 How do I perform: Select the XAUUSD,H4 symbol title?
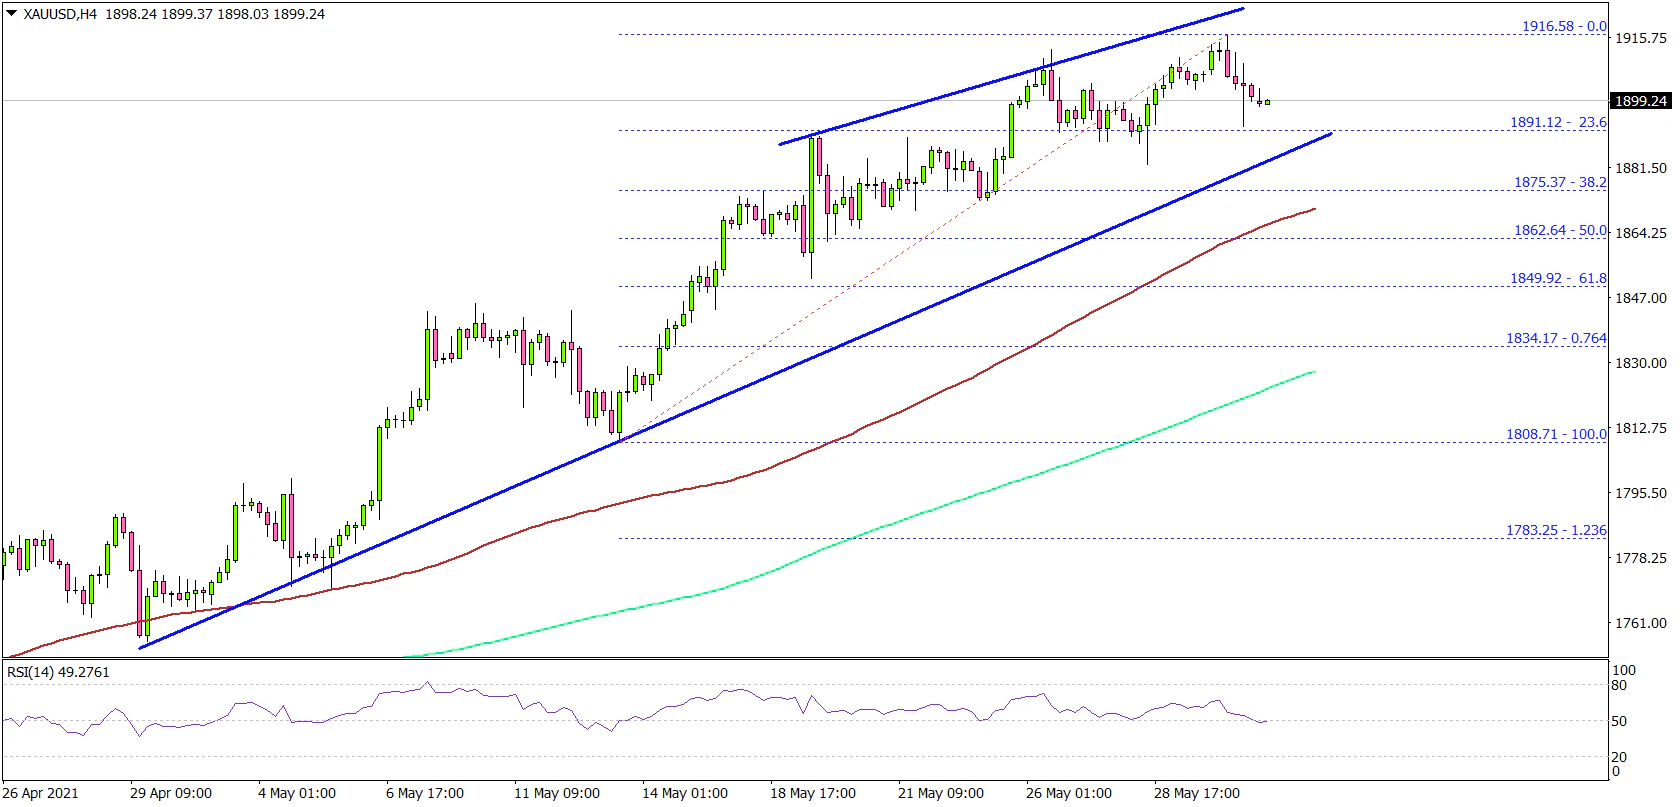[60, 15]
